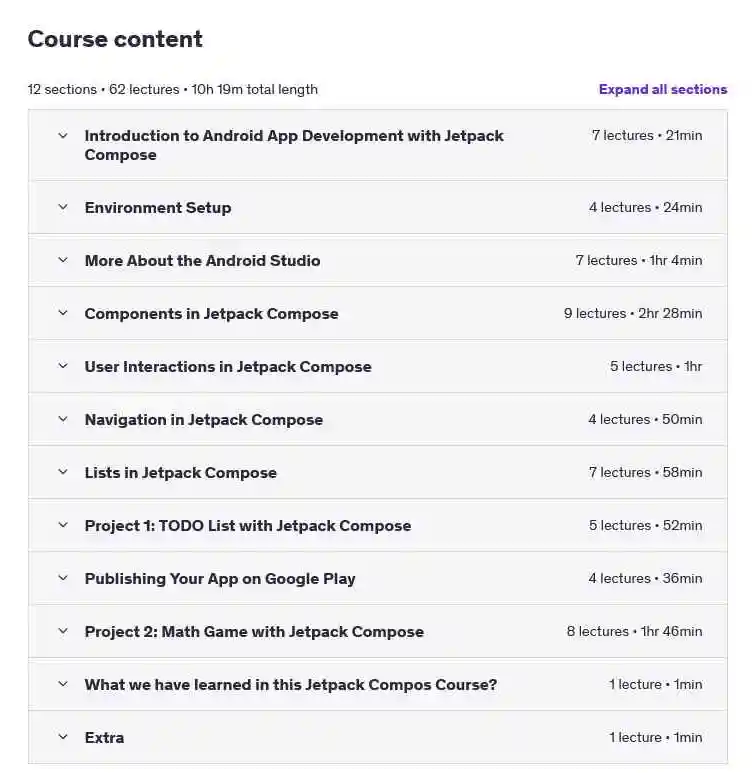This screenshot has height=773, width=752.
Task: Click chevron beside More About the Android Studio
Action: 63,260
